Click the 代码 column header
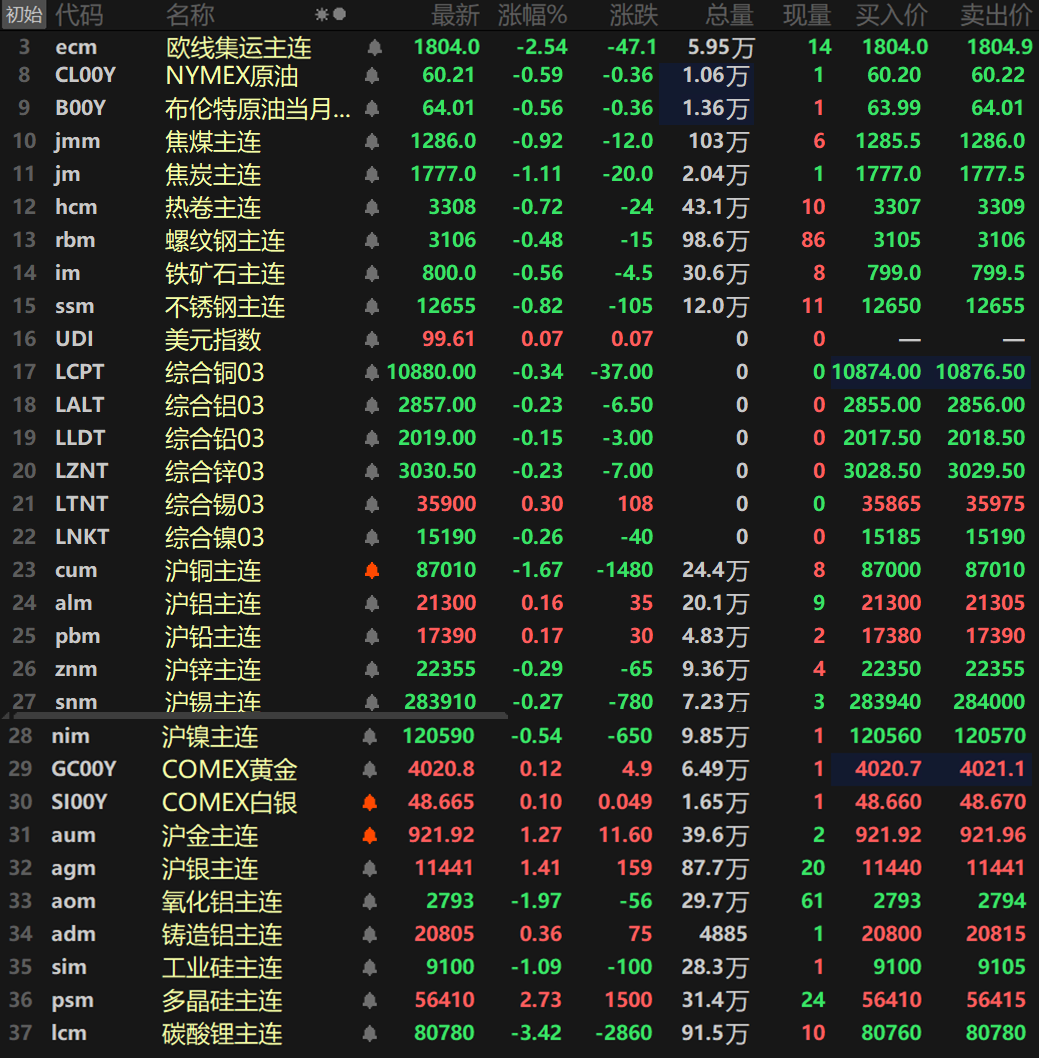The width and height of the screenshot is (1039, 1058). (x=78, y=15)
